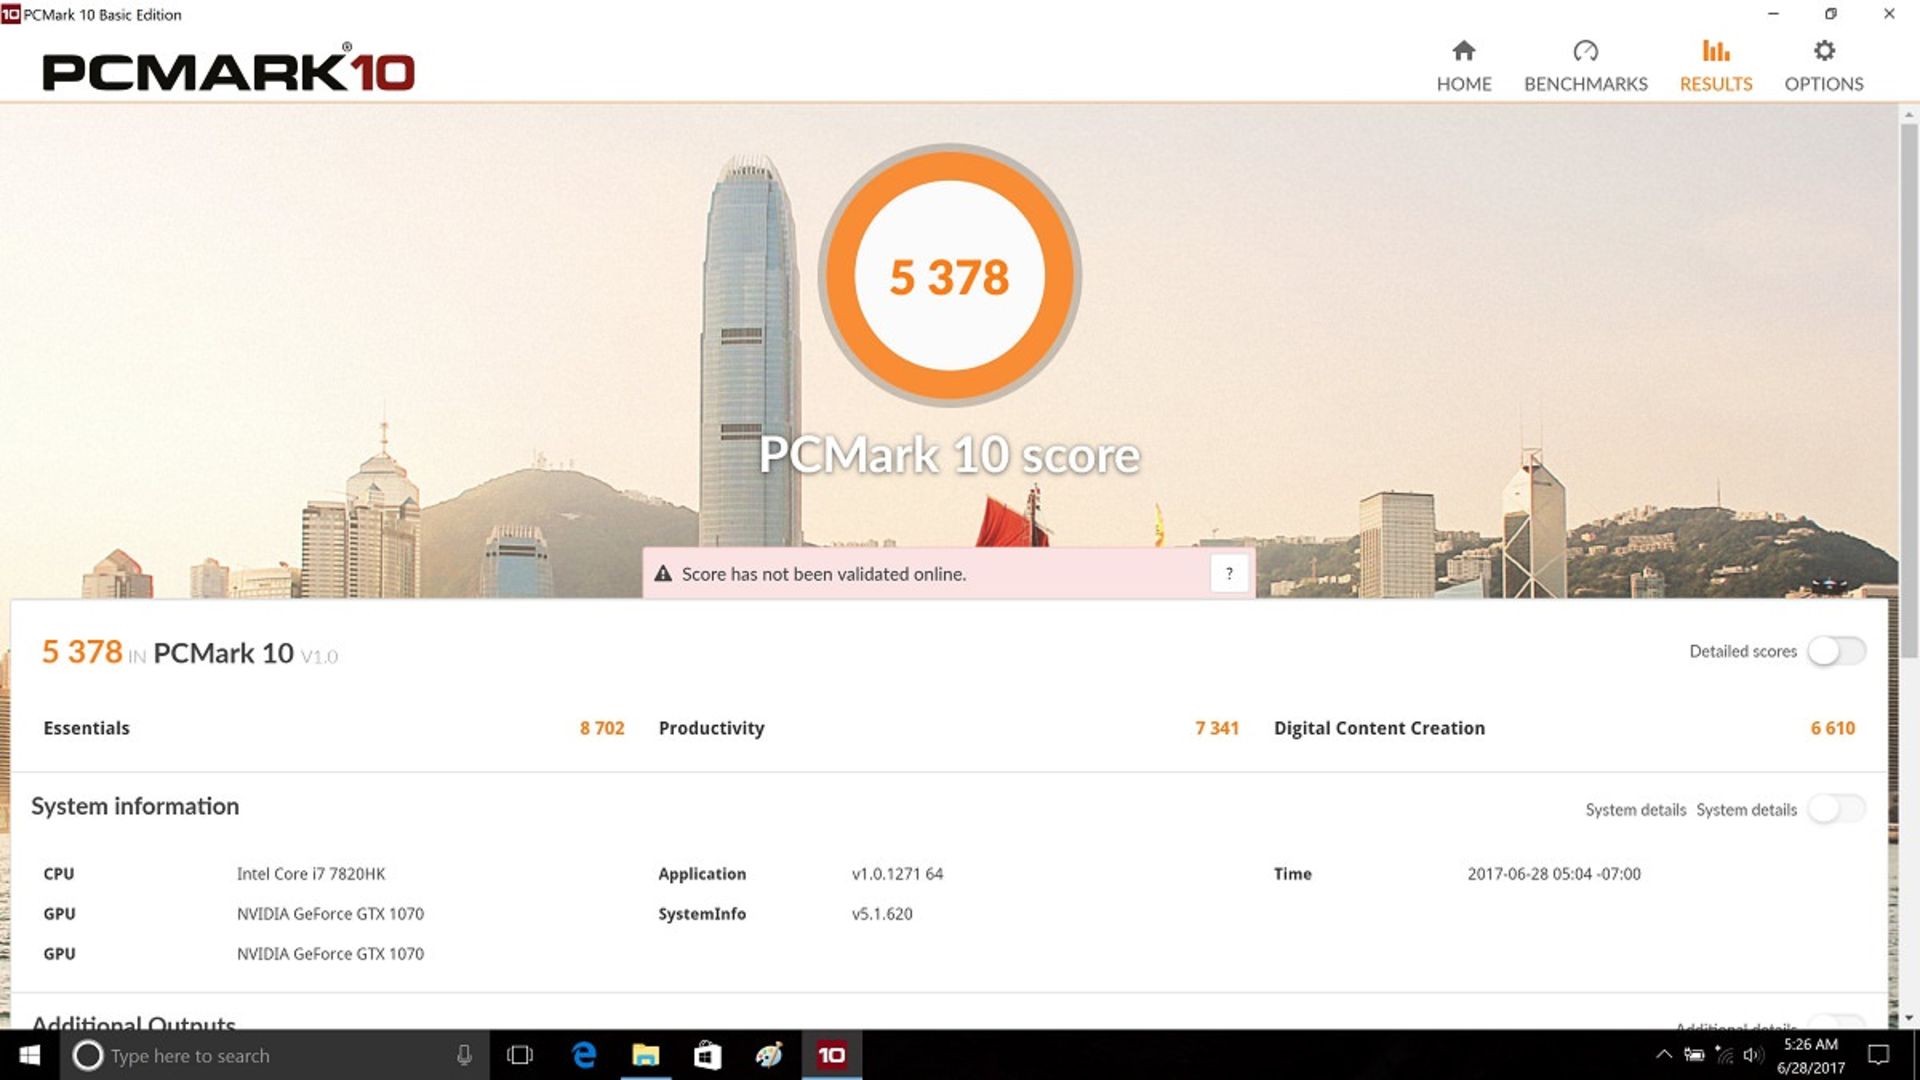Open the BENCHMARKS tab
The image size is (1920, 1080).
[1585, 66]
